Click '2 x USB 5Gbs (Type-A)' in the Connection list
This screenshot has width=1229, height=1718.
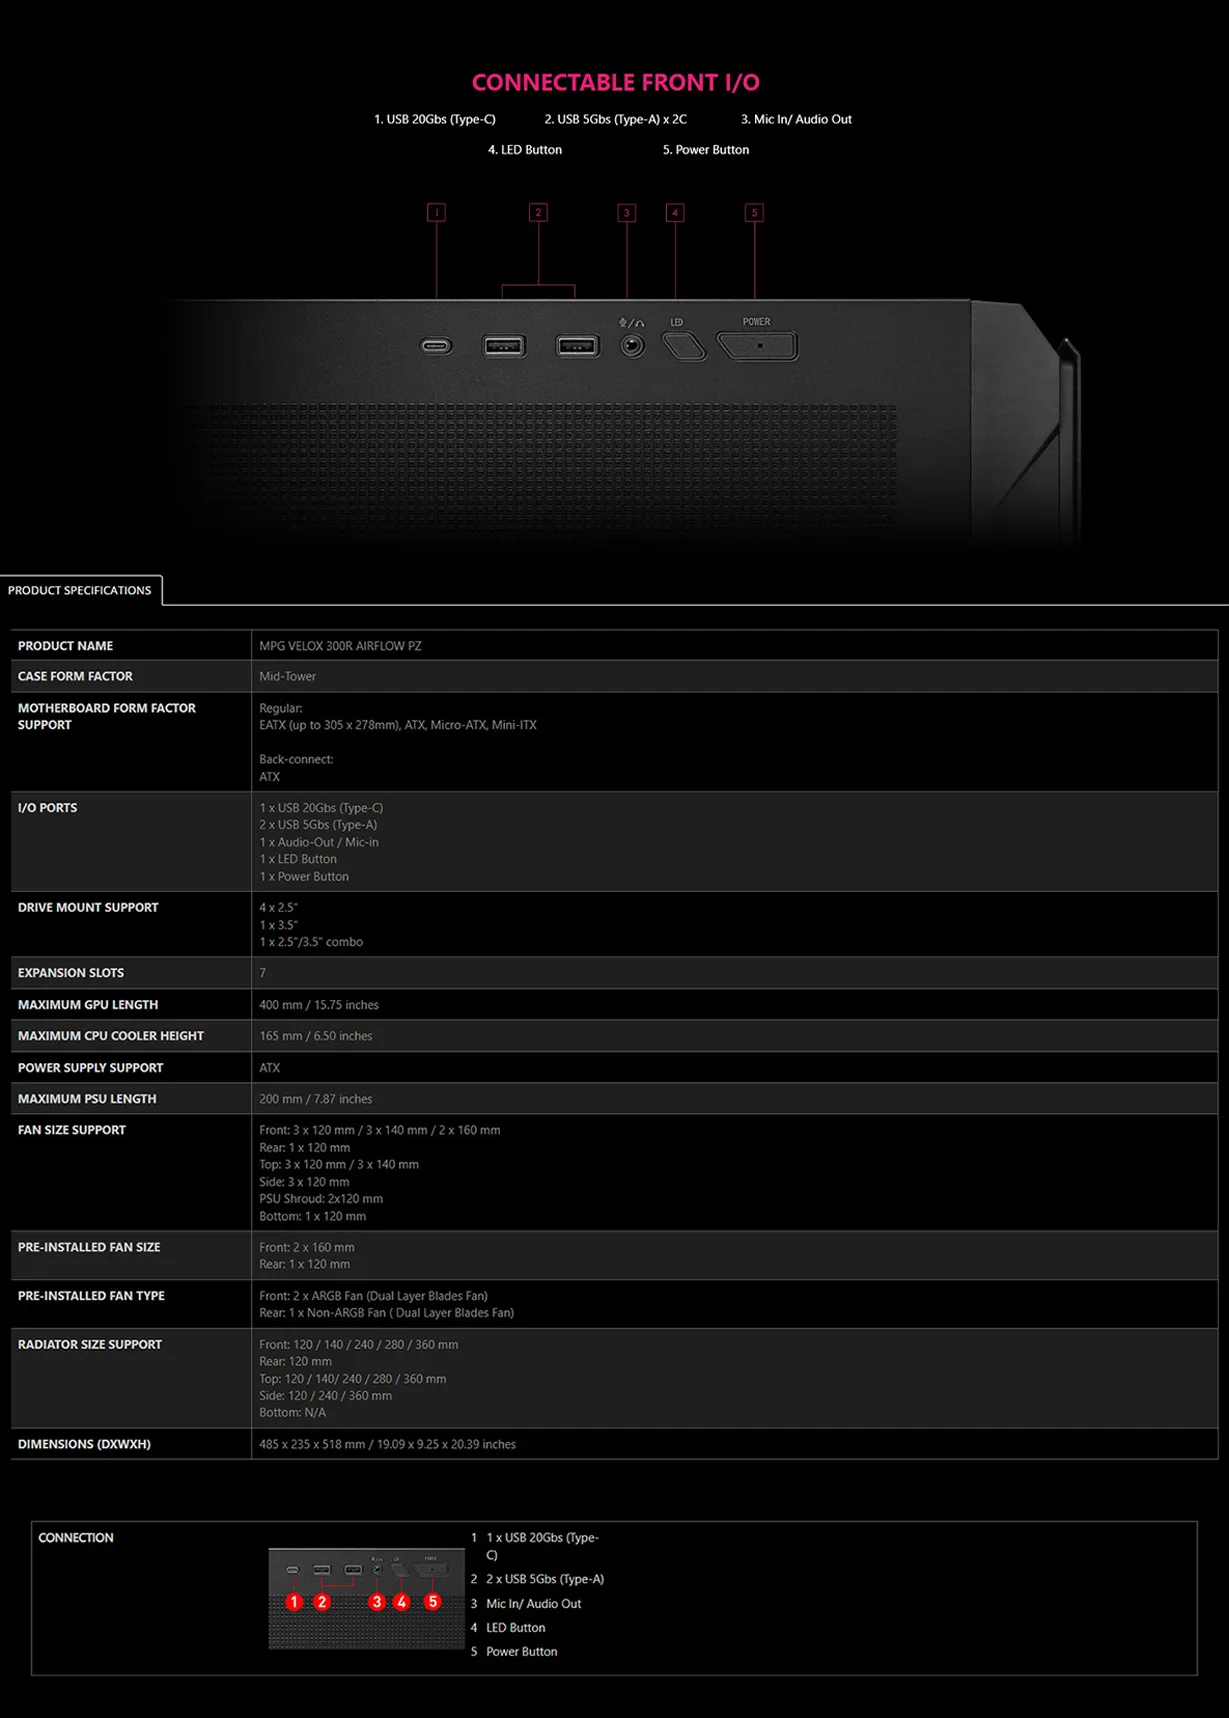pos(545,1580)
